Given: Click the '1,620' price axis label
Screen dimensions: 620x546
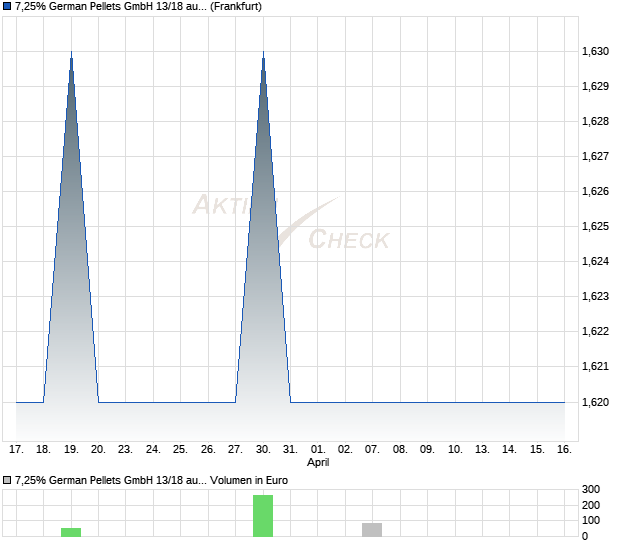Looking at the screenshot, I should pyautogui.click(x=595, y=402).
